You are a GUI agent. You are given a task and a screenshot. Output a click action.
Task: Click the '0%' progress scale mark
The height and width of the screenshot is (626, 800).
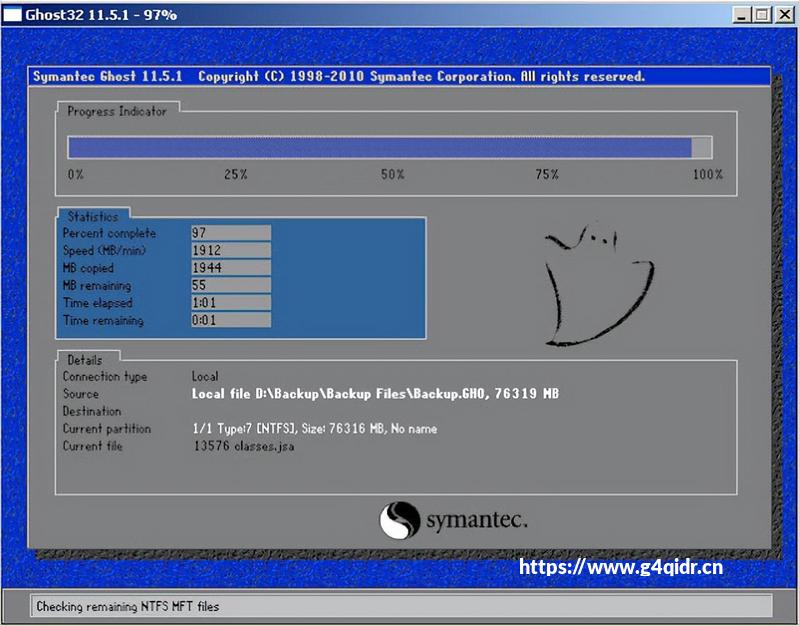pos(76,174)
